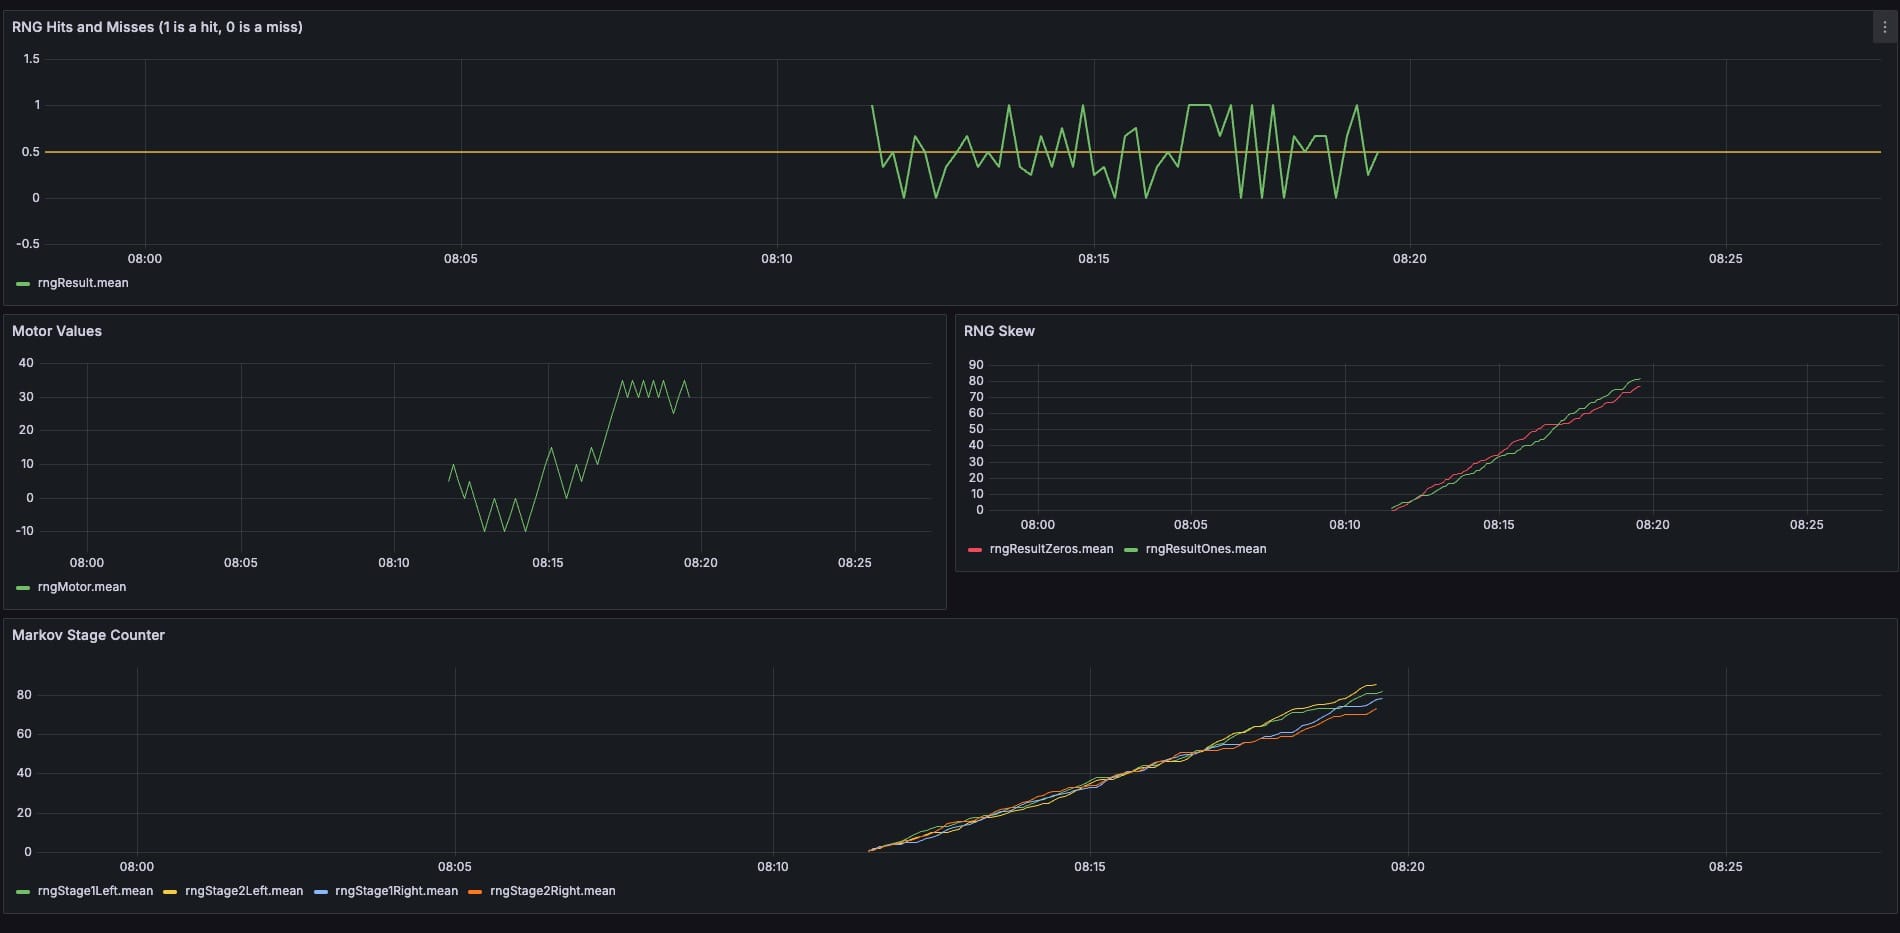Open the RNG Hits and Misses panel menu
Screen dimensions: 1900x933
coord(1884,28)
